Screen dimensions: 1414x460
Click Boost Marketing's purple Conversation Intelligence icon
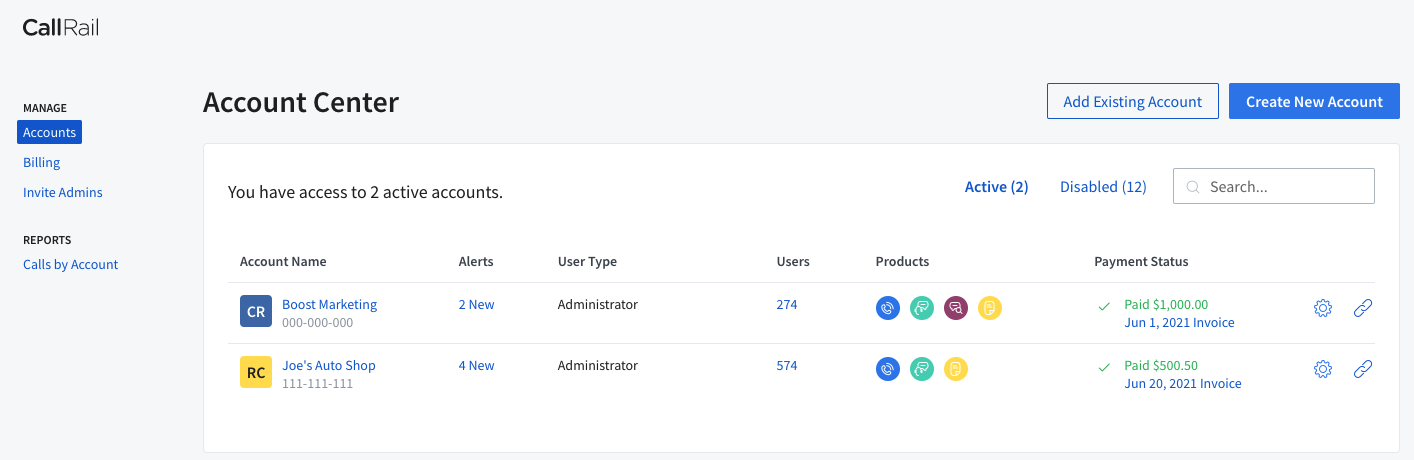click(x=956, y=308)
